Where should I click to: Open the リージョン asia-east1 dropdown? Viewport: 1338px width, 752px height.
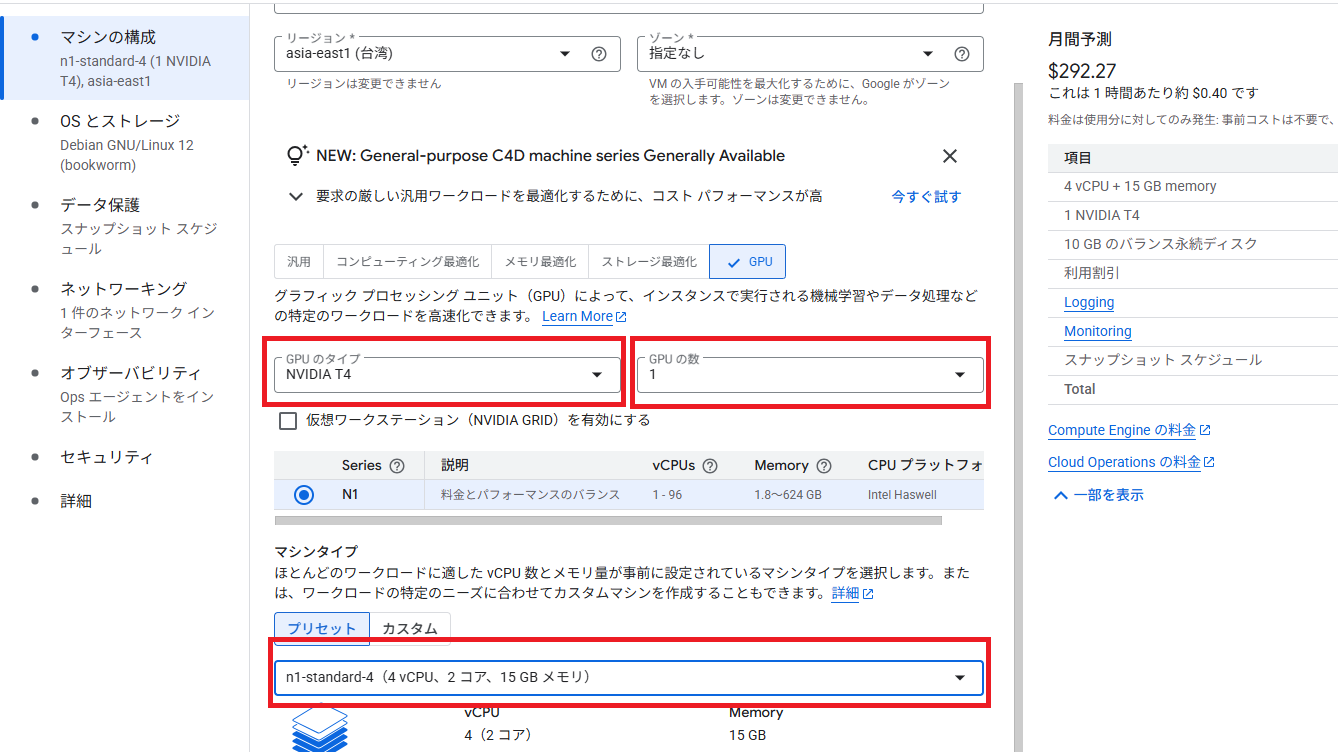point(446,54)
